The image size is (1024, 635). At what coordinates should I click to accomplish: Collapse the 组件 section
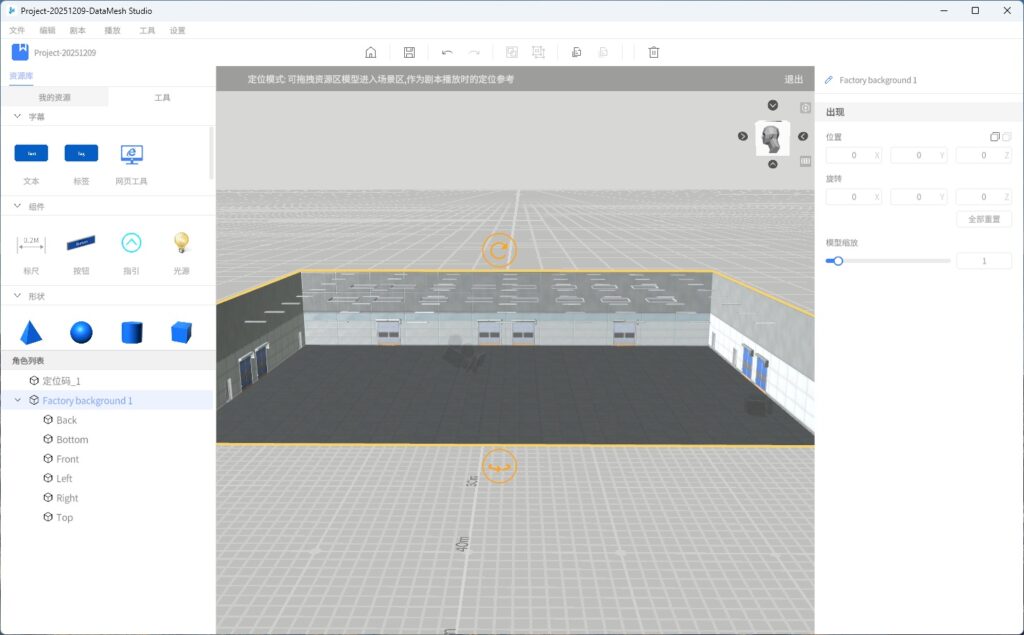(x=17, y=206)
